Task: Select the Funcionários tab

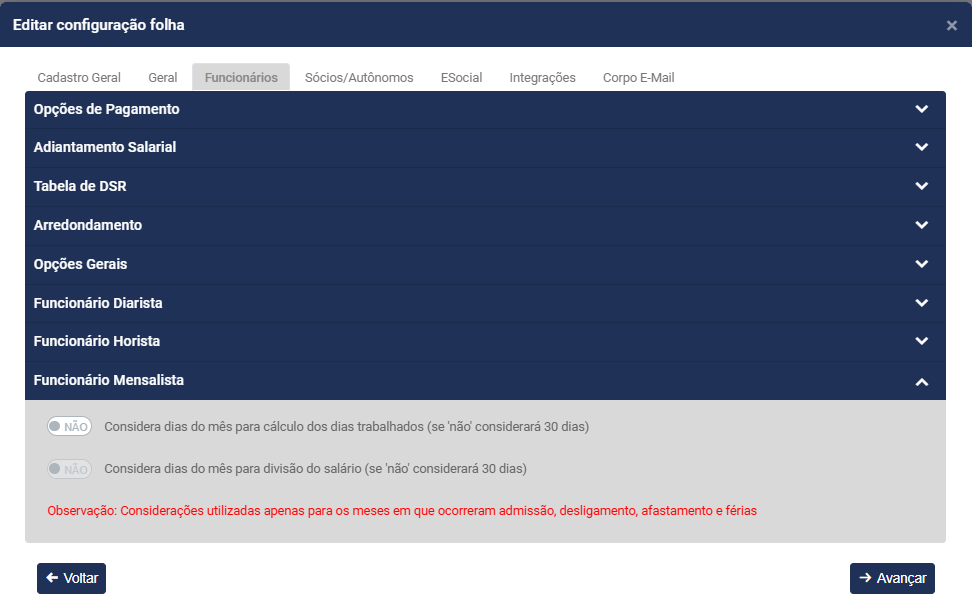Action: click(x=241, y=77)
